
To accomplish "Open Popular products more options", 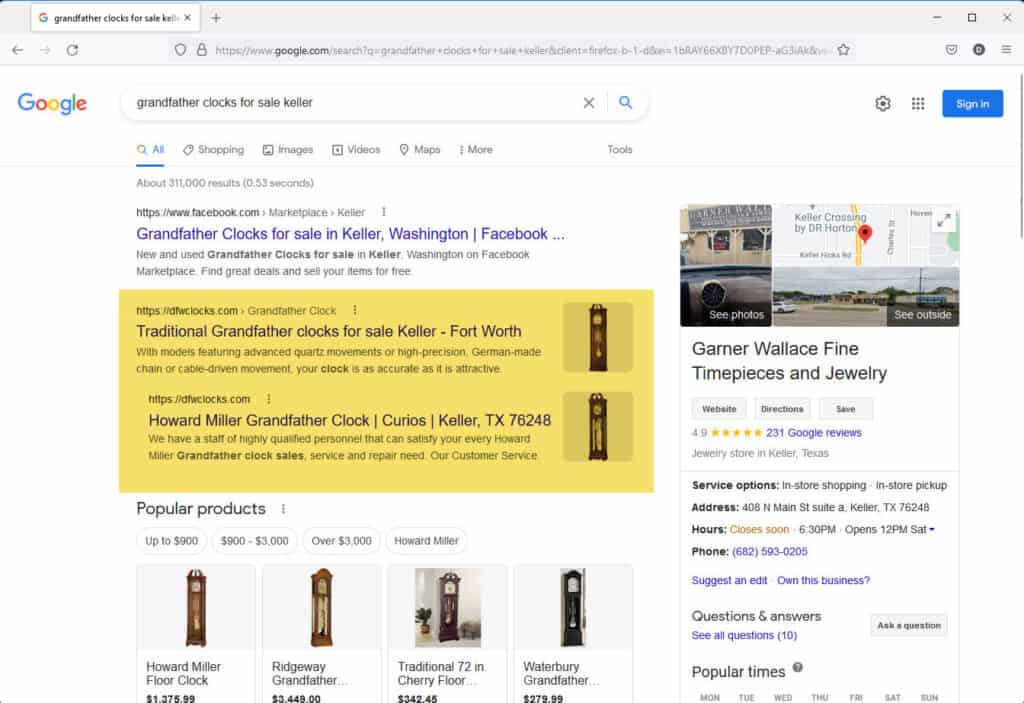I will coord(283,508).
